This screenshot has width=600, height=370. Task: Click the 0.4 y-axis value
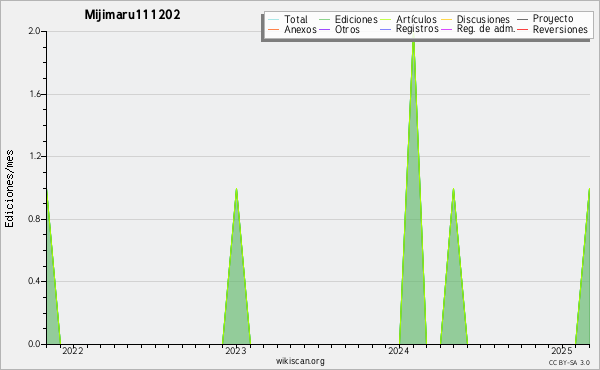pos(34,281)
